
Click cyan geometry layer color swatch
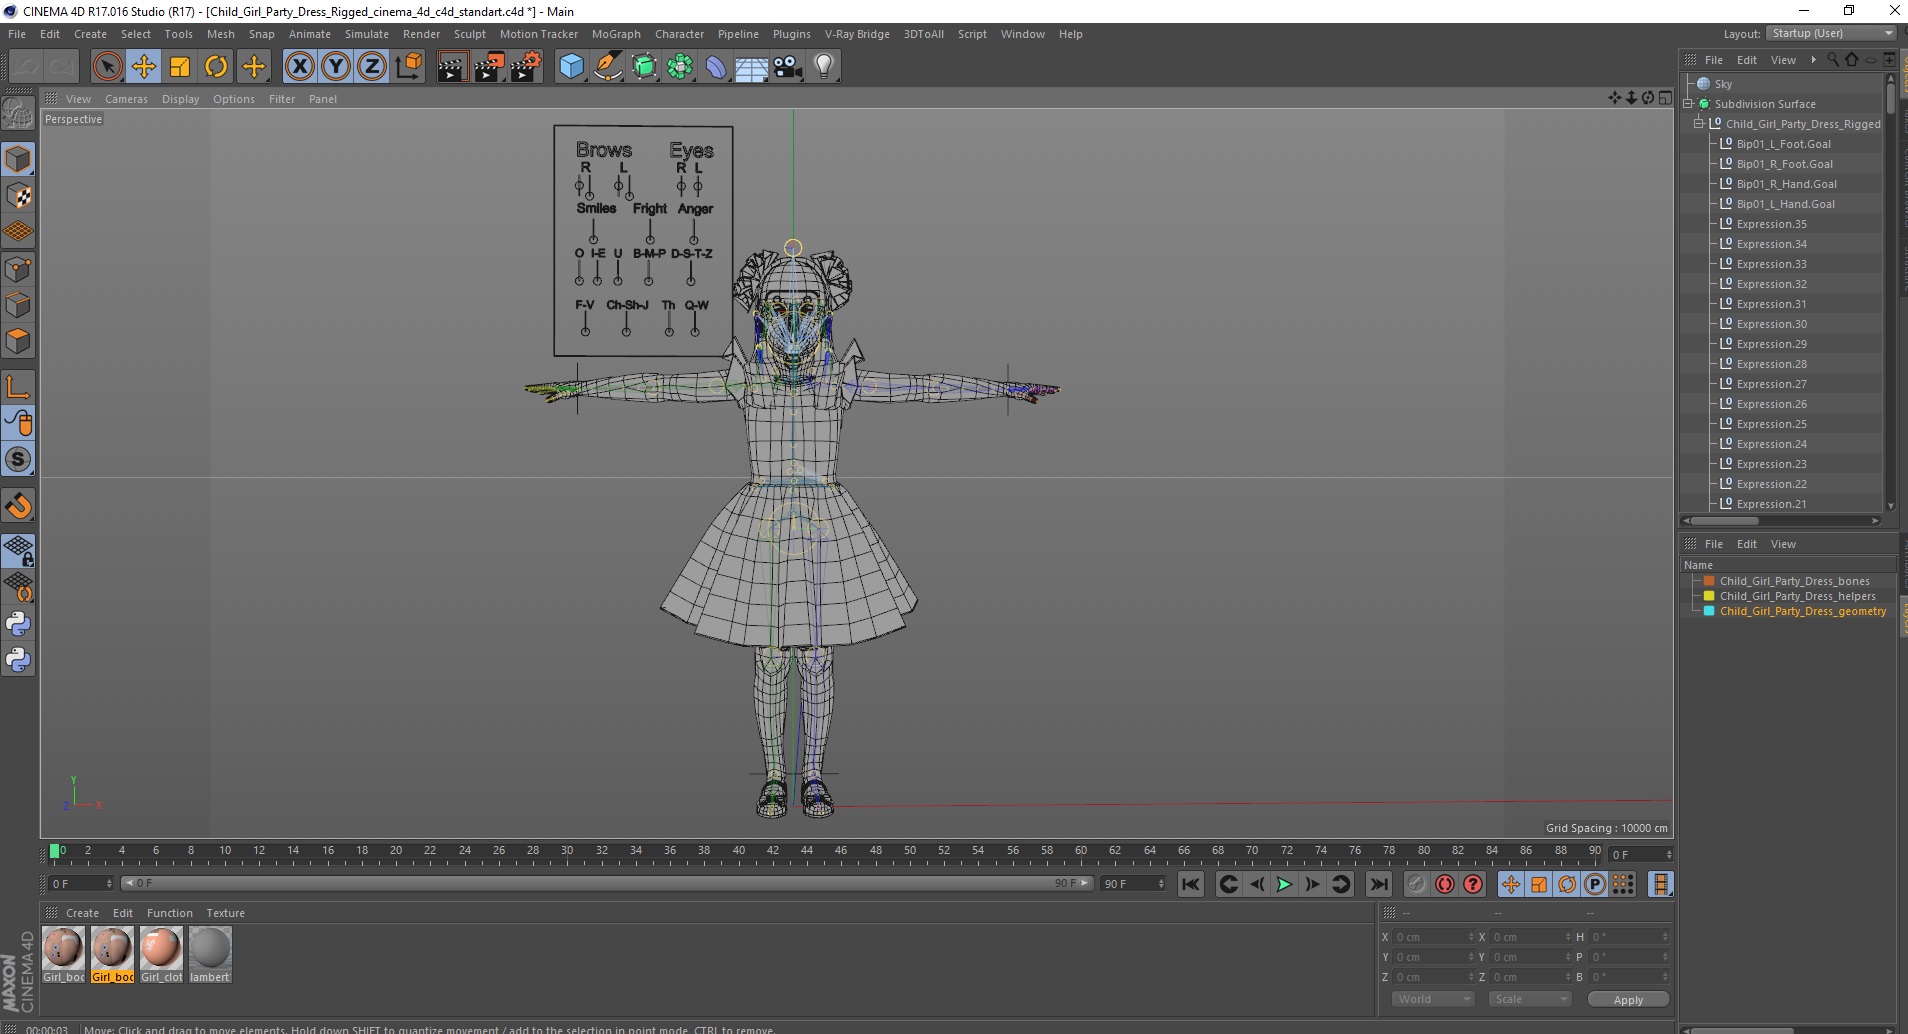pos(1709,611)
